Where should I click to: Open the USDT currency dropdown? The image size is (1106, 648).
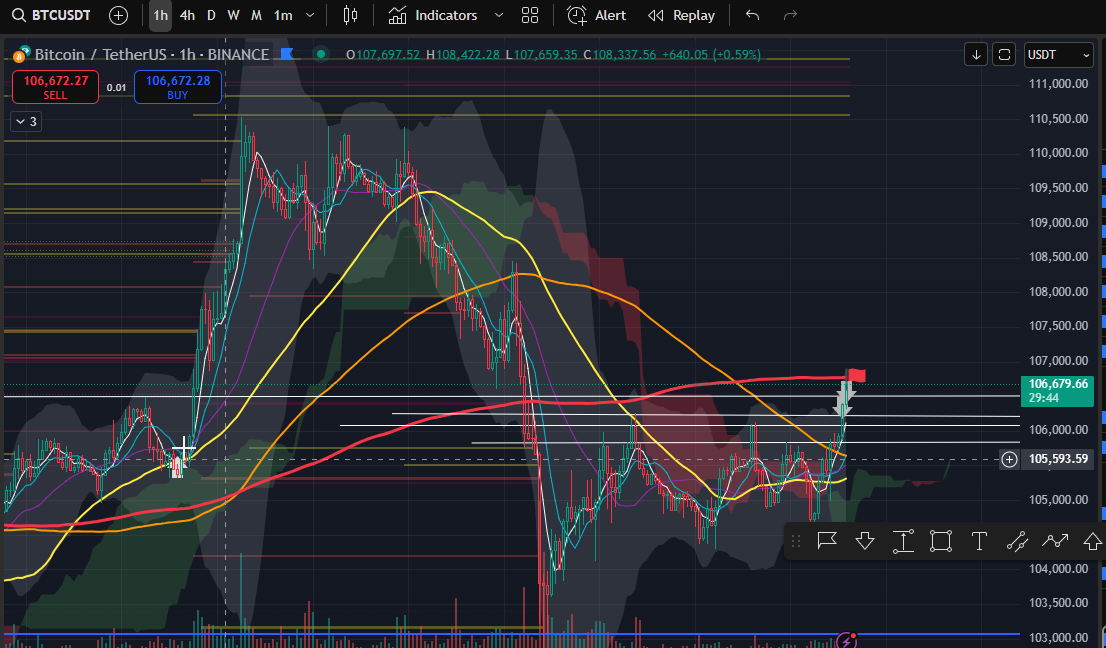(1058, 54)
